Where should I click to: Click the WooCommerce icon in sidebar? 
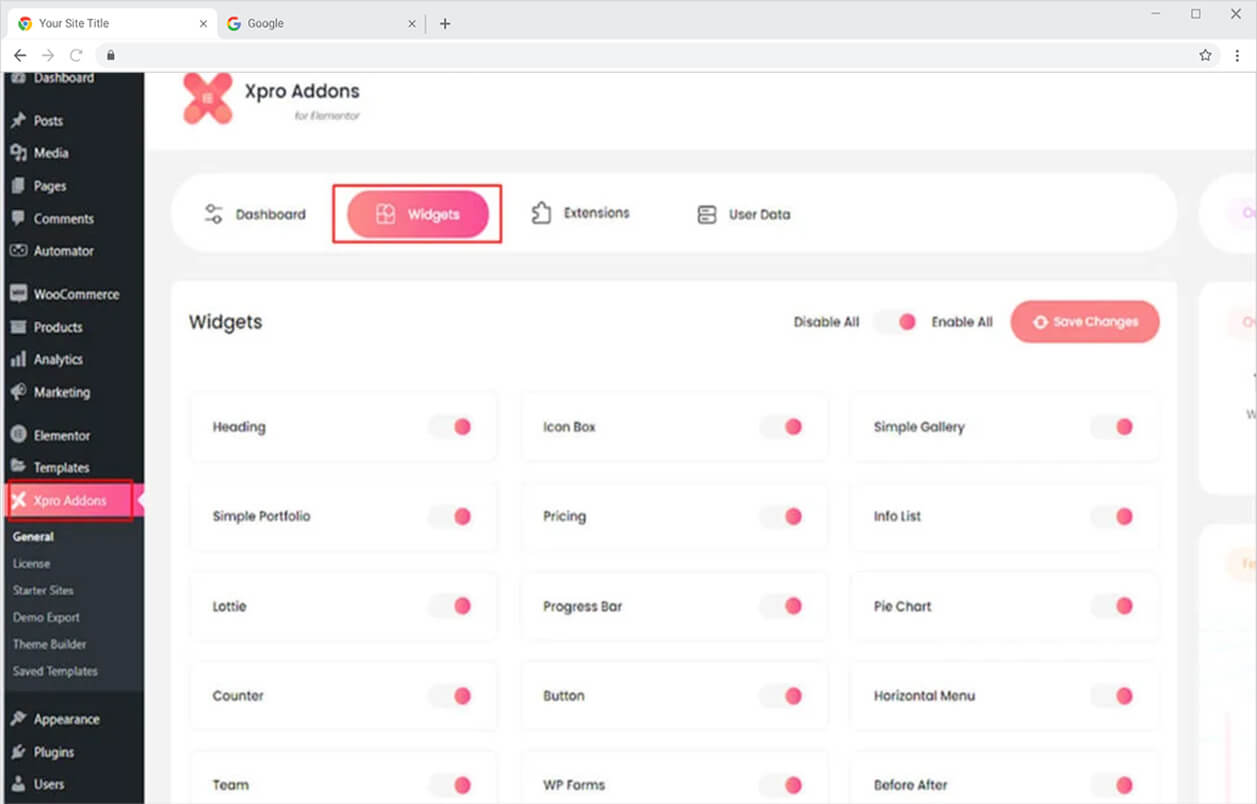click(x=18, y=294)
